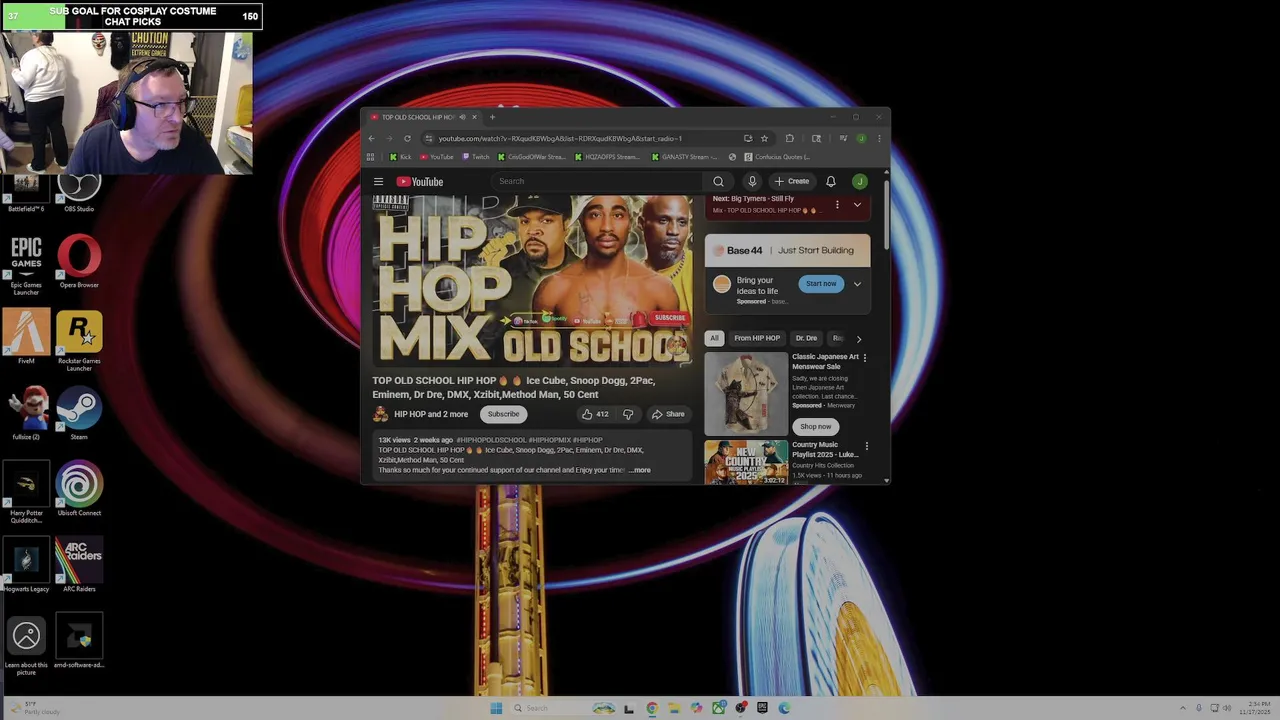
Task: Dislike the video with thumbs down
Action: tap(628, 414)
